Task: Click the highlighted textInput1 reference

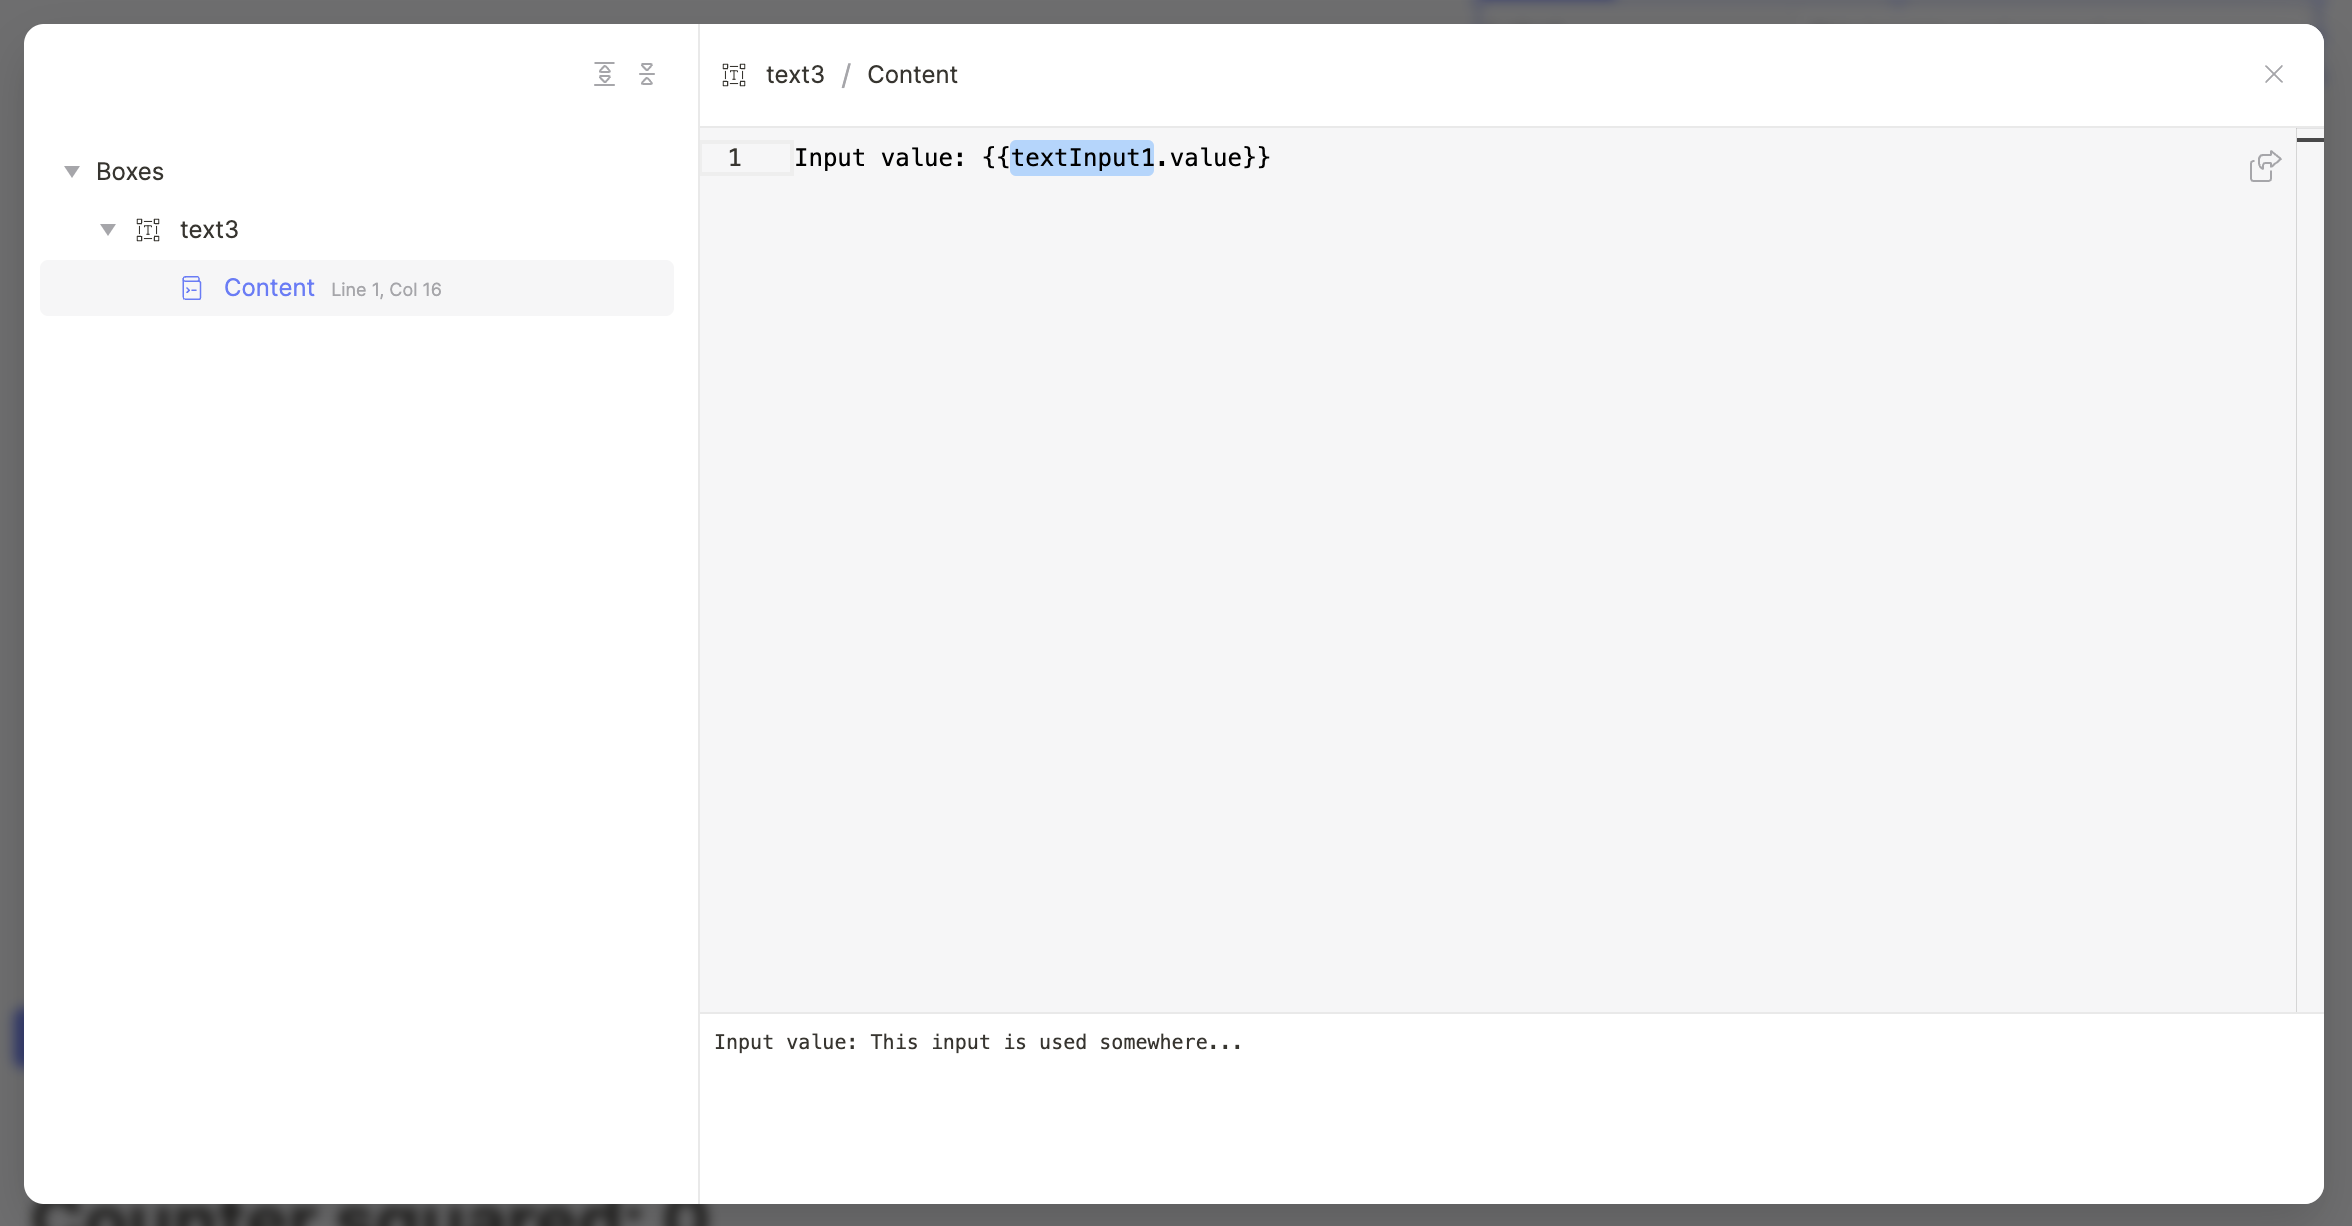Action: 1082,158
